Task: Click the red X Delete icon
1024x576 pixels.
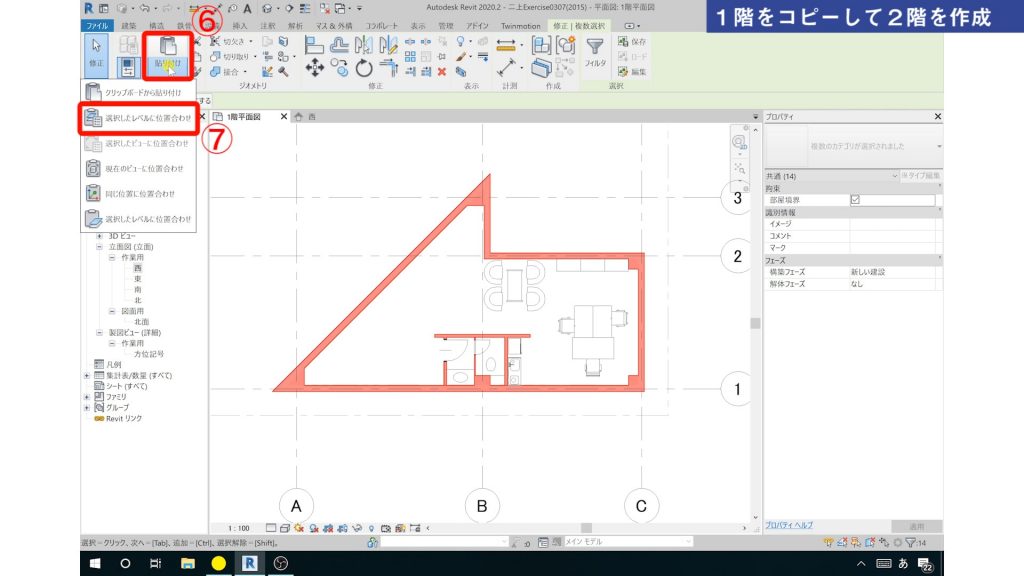Action: coord(441,72)
